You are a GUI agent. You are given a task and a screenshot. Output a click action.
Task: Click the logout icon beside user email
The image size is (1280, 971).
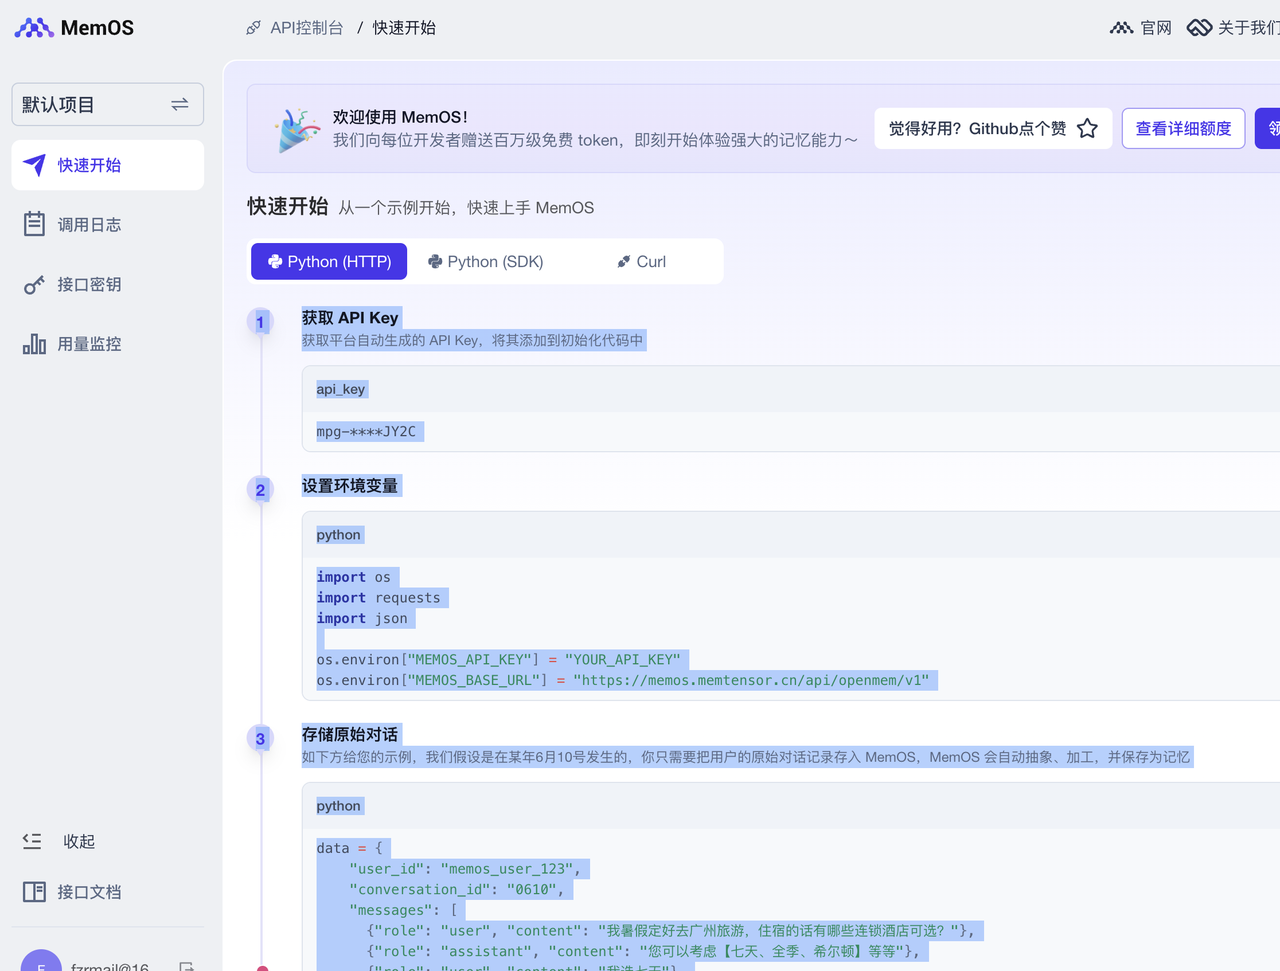(x=186, y=966)
